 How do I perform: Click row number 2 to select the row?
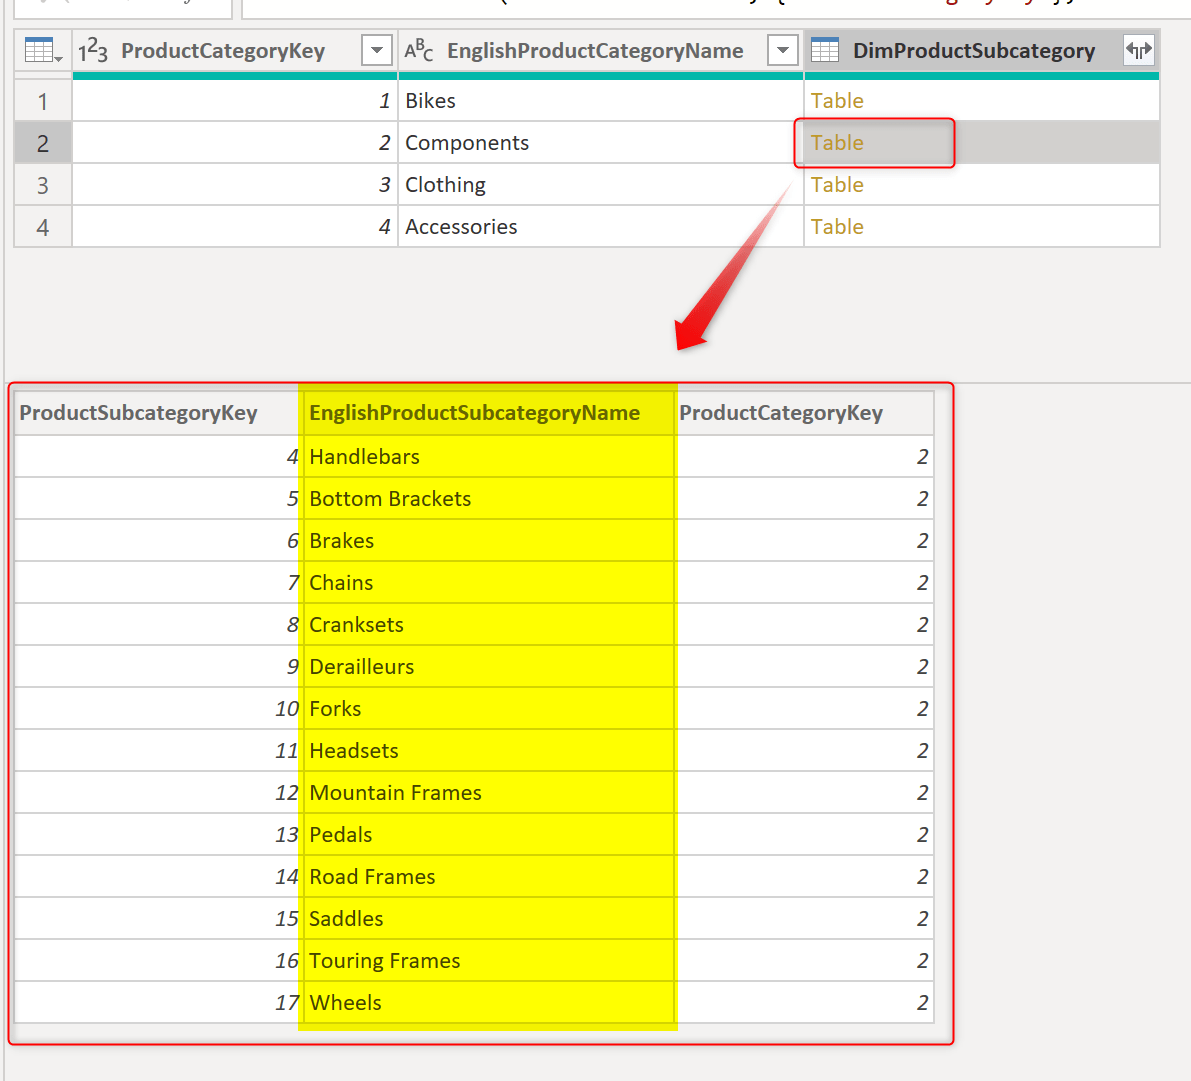point(42,142)
